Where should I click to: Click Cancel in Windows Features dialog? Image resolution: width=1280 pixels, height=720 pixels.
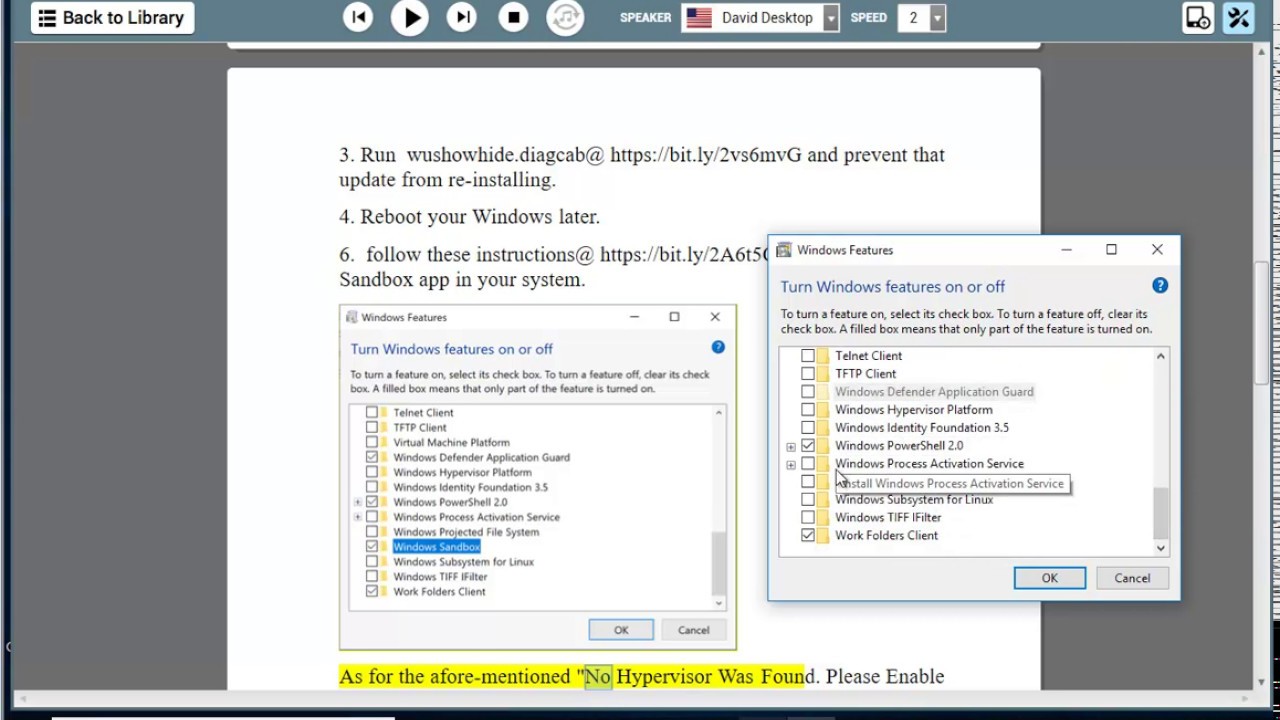(1132, 578)
